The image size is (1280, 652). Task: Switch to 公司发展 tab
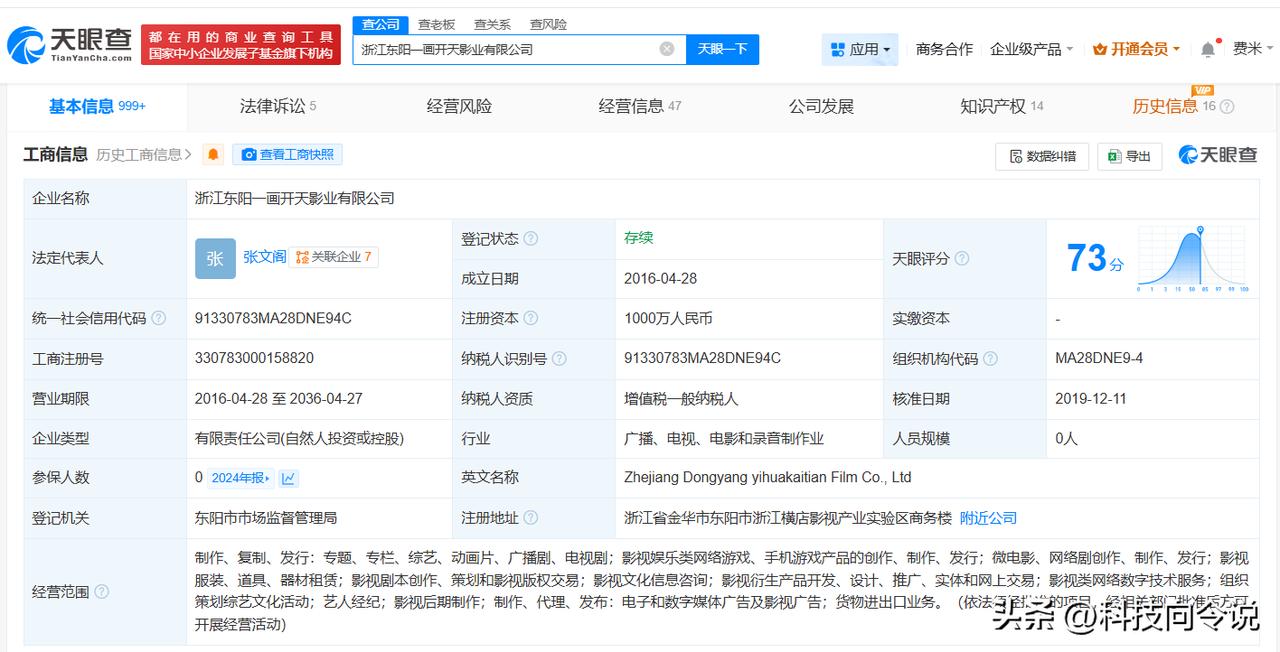(x=821, y=107)
